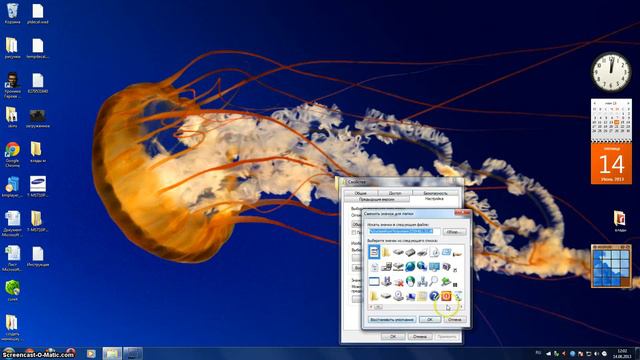This screenshot has width=640, height=360.
Task: Select the рисунки folder on desktop
Action: coord(12,48)
